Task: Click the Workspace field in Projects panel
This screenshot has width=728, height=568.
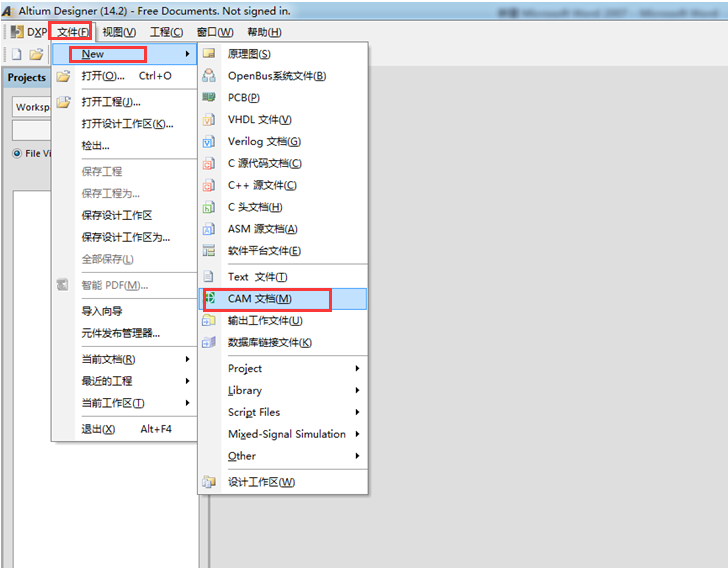Action: point(32,107)
